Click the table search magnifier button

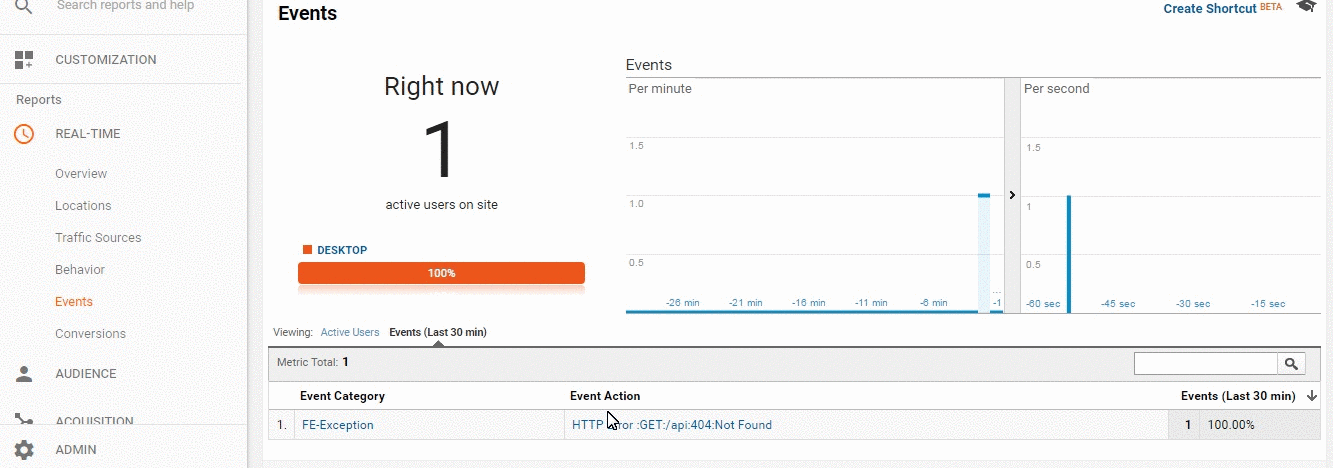pos(1291,364)
